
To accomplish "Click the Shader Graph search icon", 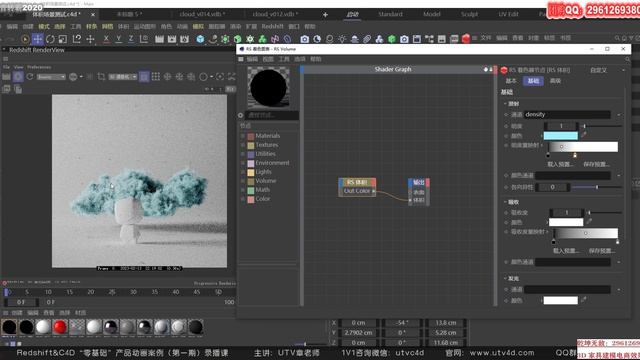I will [627, 60].
